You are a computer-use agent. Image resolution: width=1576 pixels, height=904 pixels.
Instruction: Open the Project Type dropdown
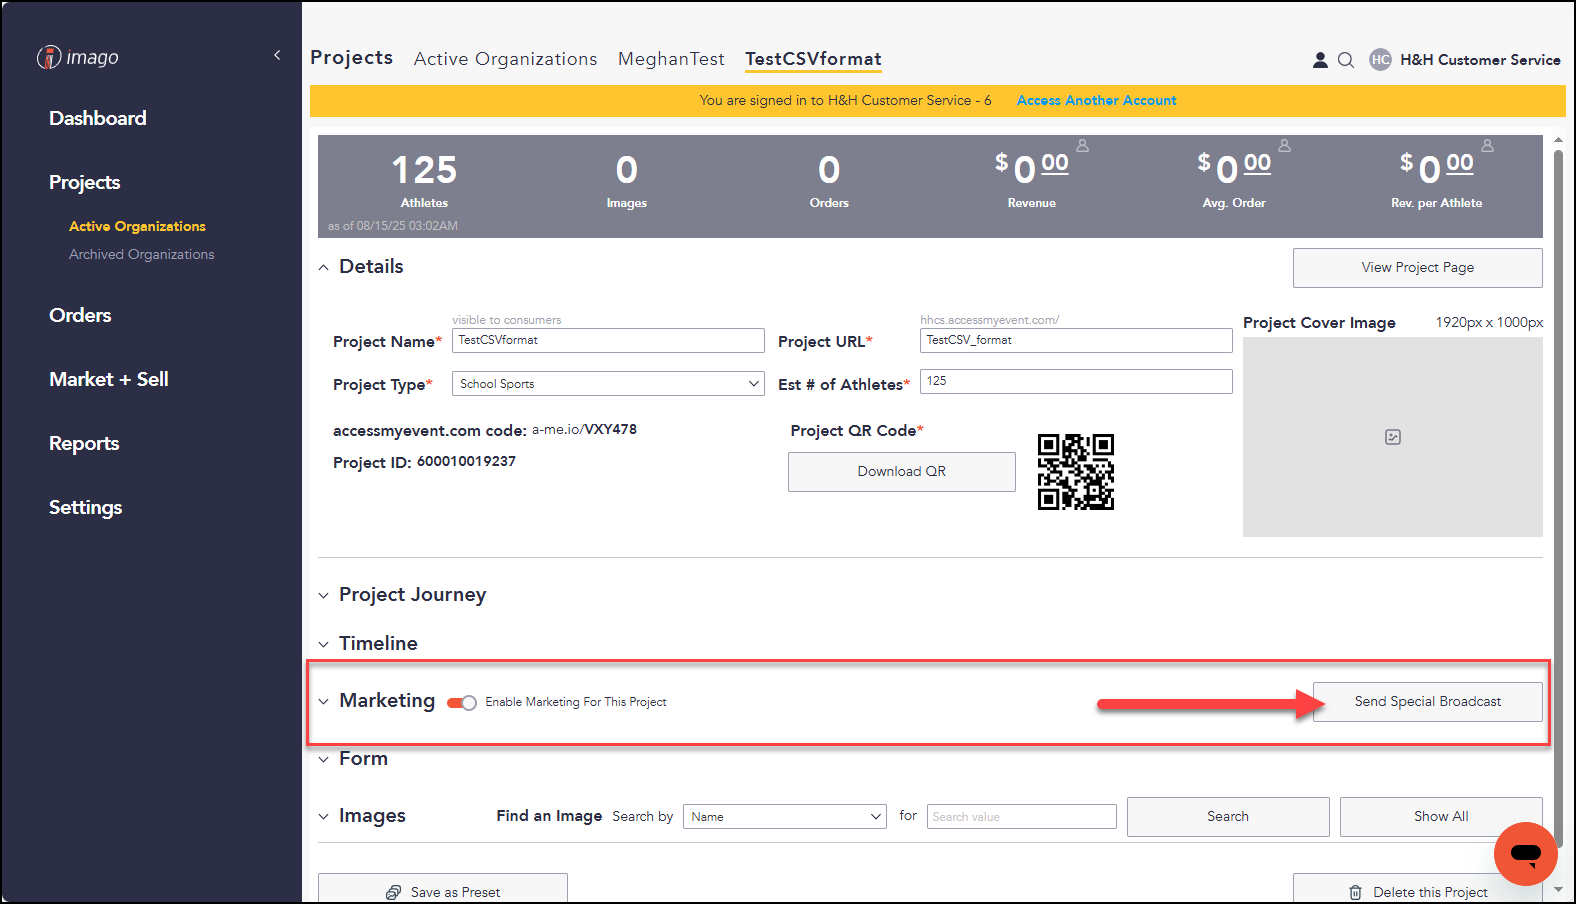tap(608, 384)
